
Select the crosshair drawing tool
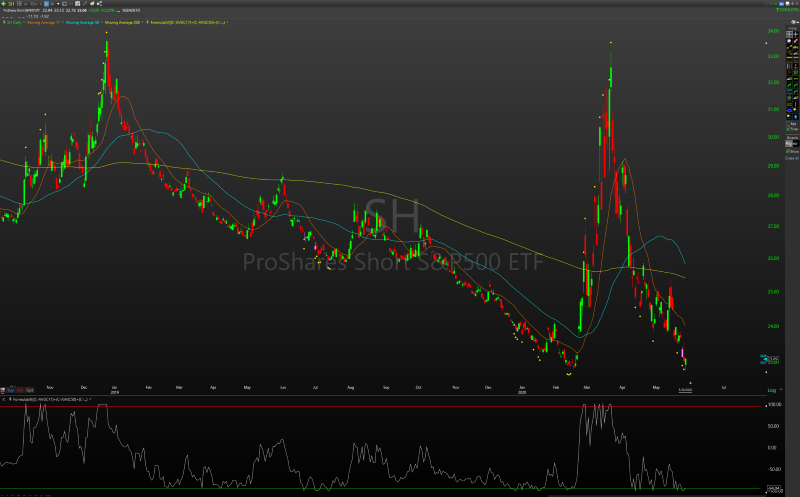coord(795,34)
